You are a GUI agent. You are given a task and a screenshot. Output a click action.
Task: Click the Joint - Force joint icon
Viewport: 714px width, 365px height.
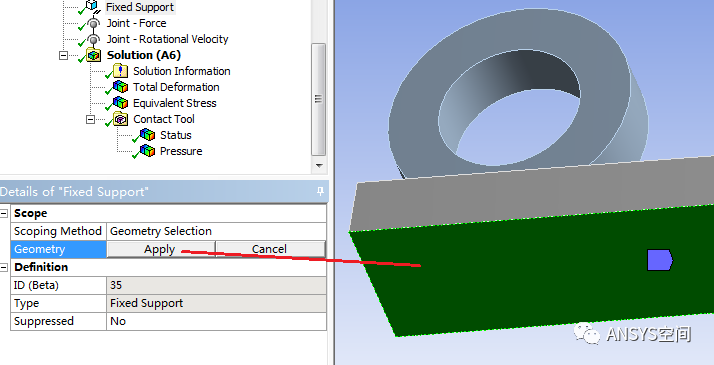click(x=93, y=23)
